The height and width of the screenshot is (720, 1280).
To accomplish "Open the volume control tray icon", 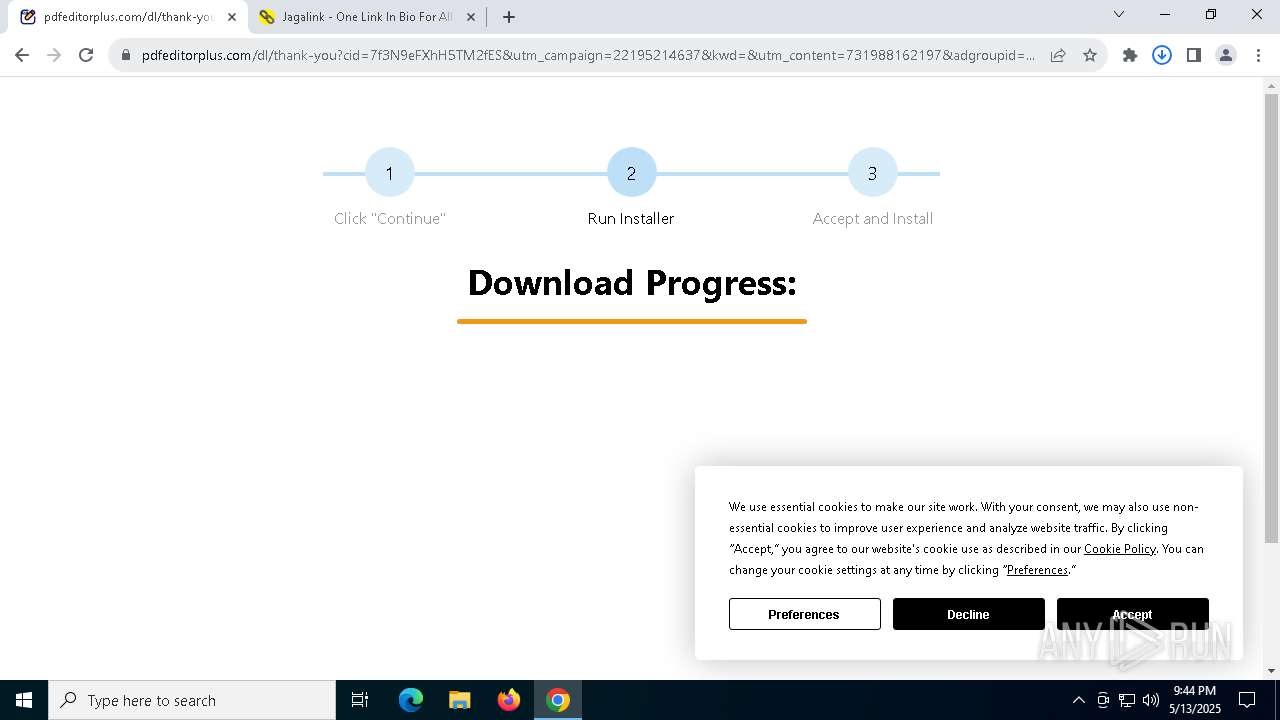I will pos(1151,700).
